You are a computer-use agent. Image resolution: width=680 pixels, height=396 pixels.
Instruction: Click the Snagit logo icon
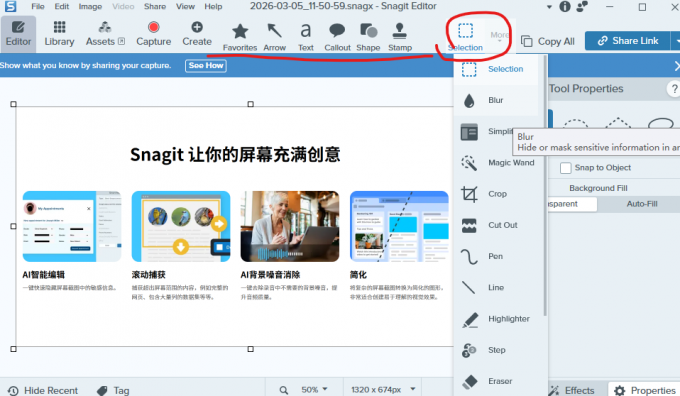(10, 7)
